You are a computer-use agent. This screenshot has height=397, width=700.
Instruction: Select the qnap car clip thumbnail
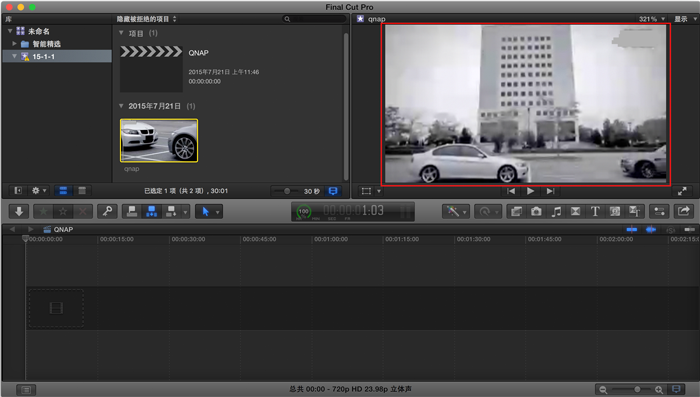click(x=159, y=141)
